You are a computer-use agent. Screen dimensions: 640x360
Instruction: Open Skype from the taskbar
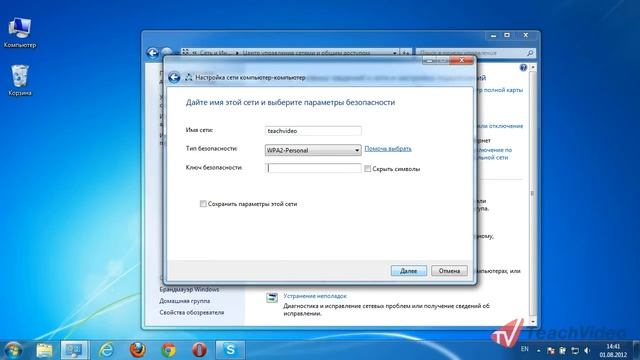(x=230, y=350)
